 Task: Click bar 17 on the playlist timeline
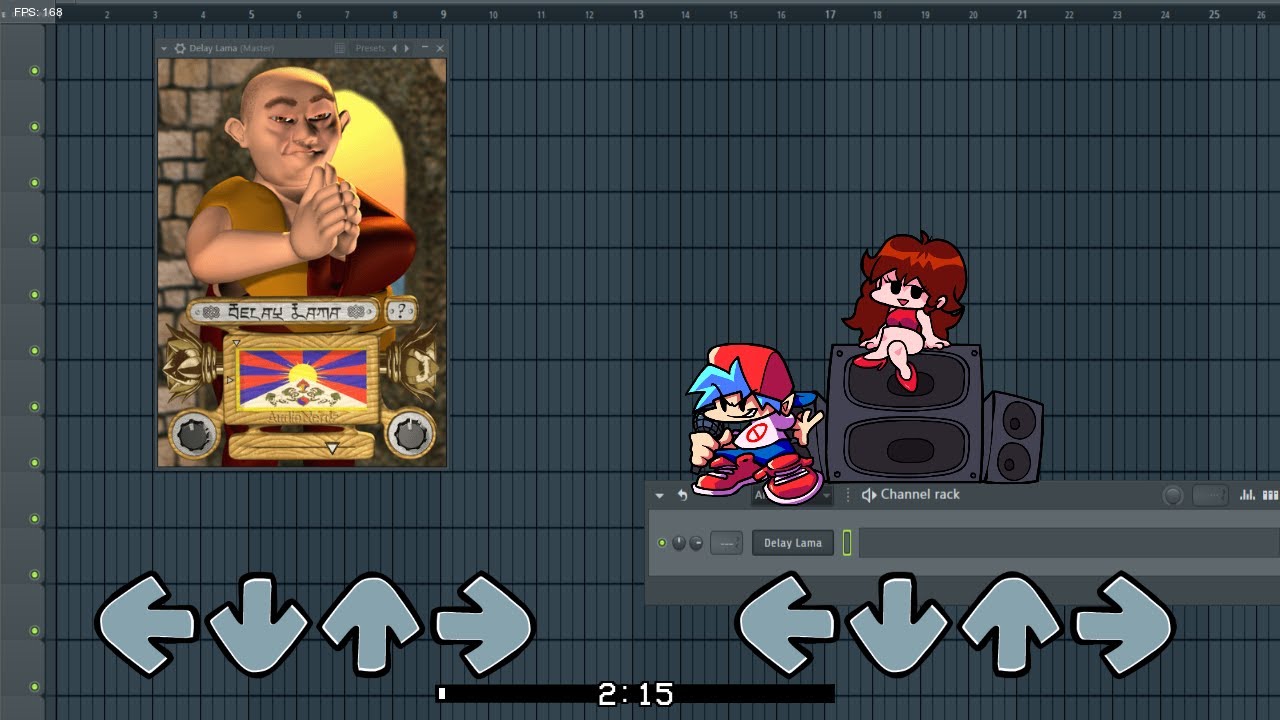[x=829, y=14]
